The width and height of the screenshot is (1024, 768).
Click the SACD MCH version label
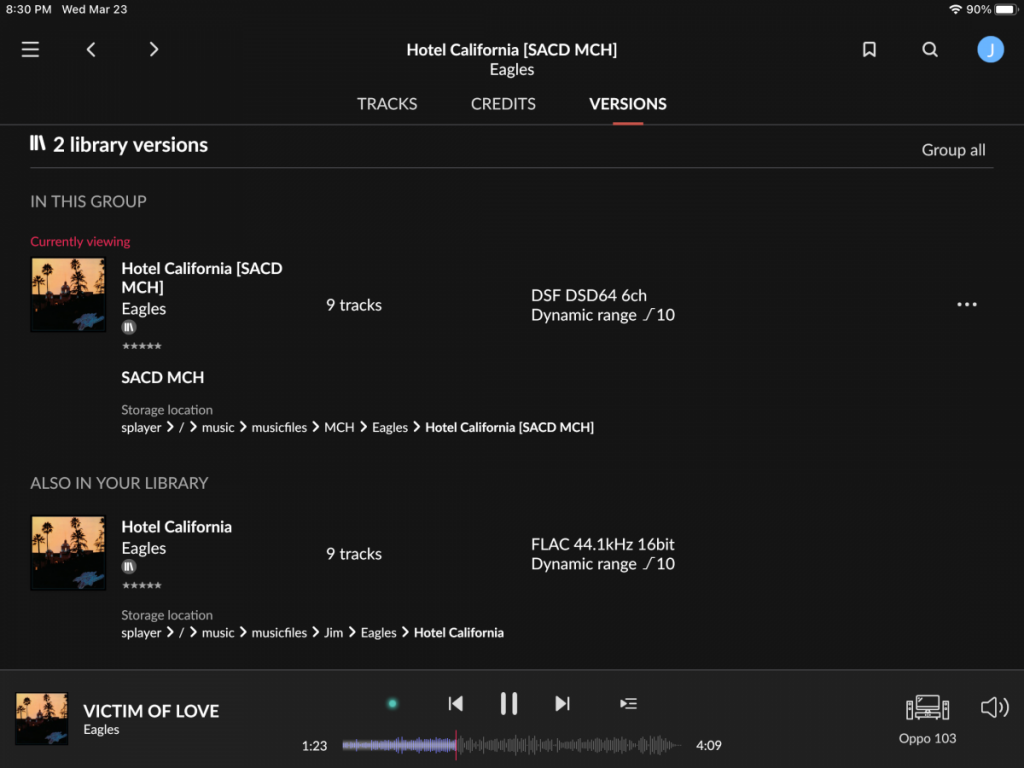click(163, 377)
